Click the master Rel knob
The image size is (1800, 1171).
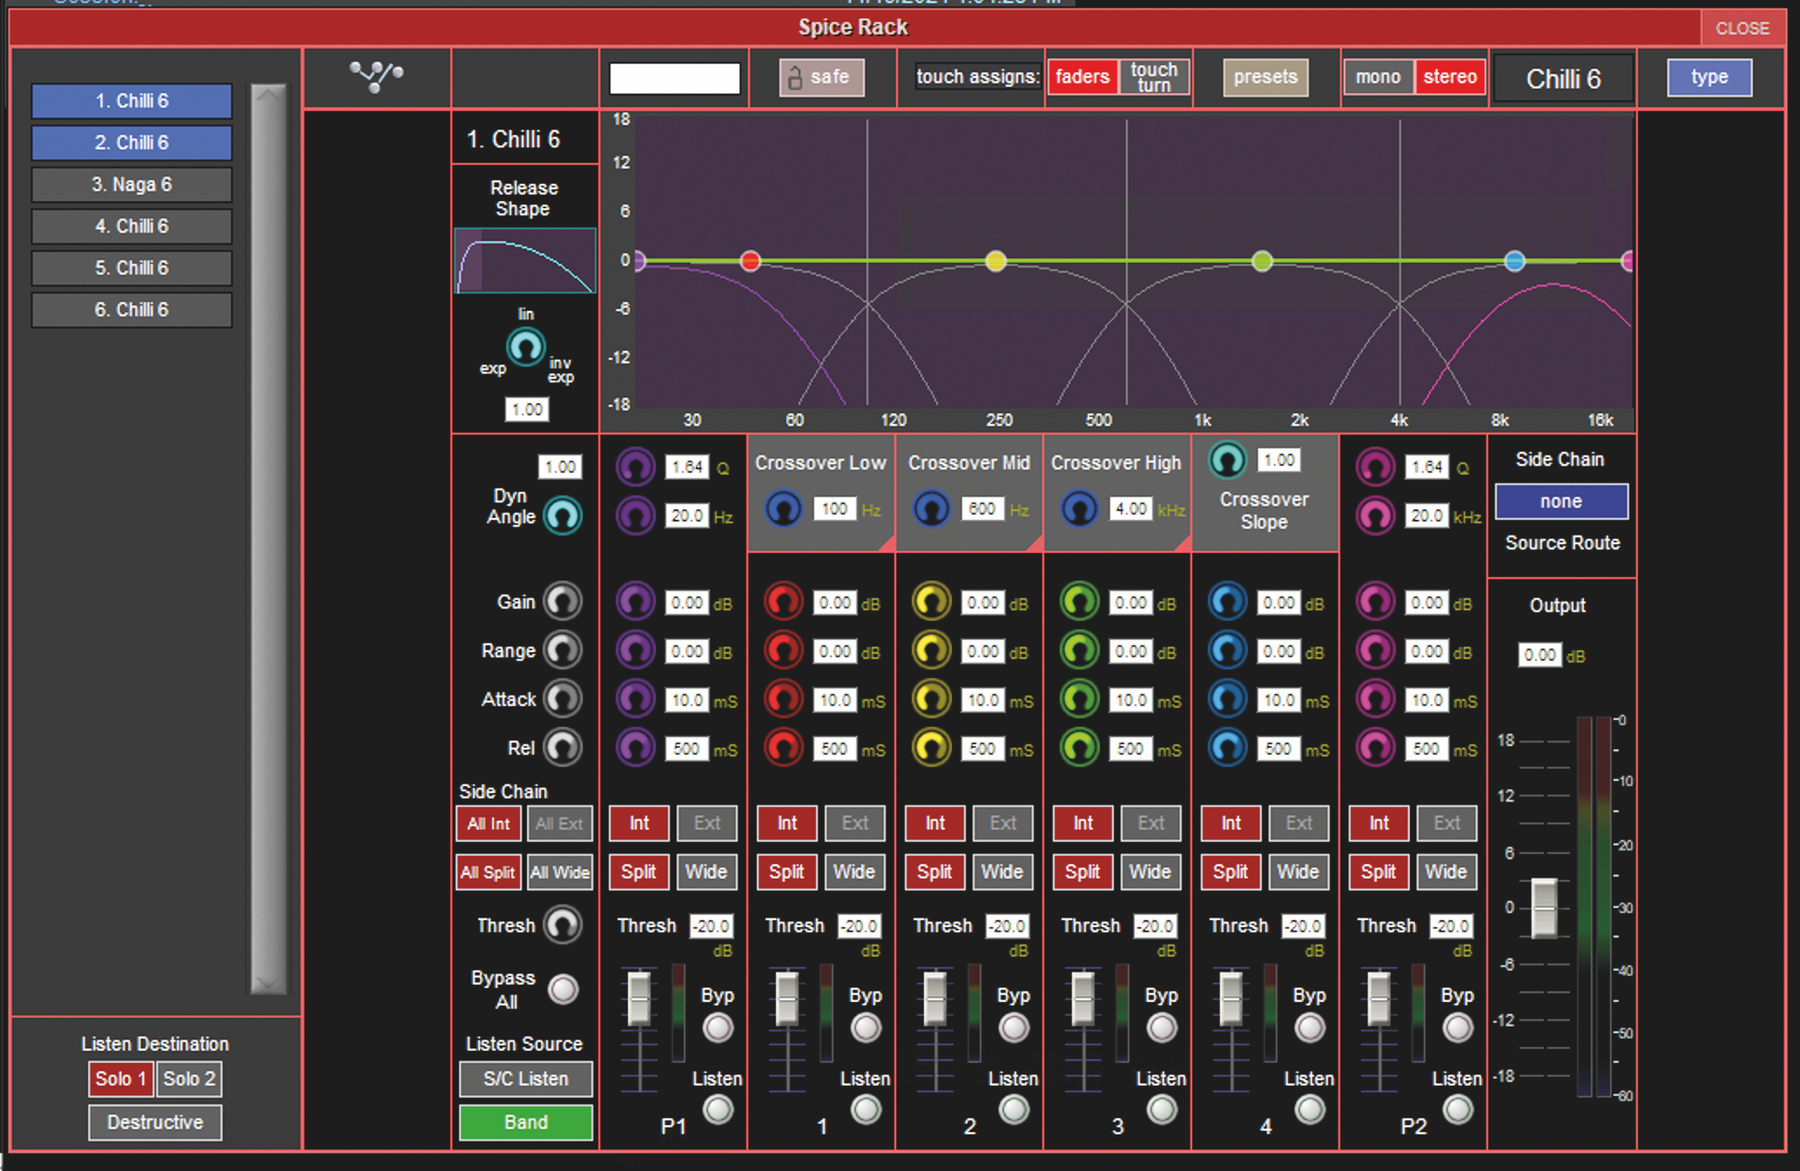click(x=563, y=747)
